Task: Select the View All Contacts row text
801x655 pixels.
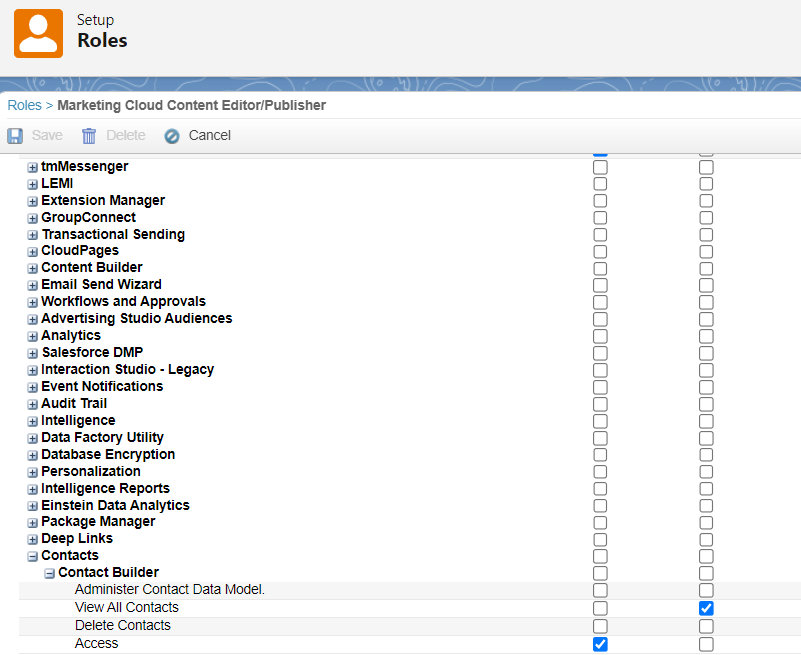Action: [x=127, y=607]
